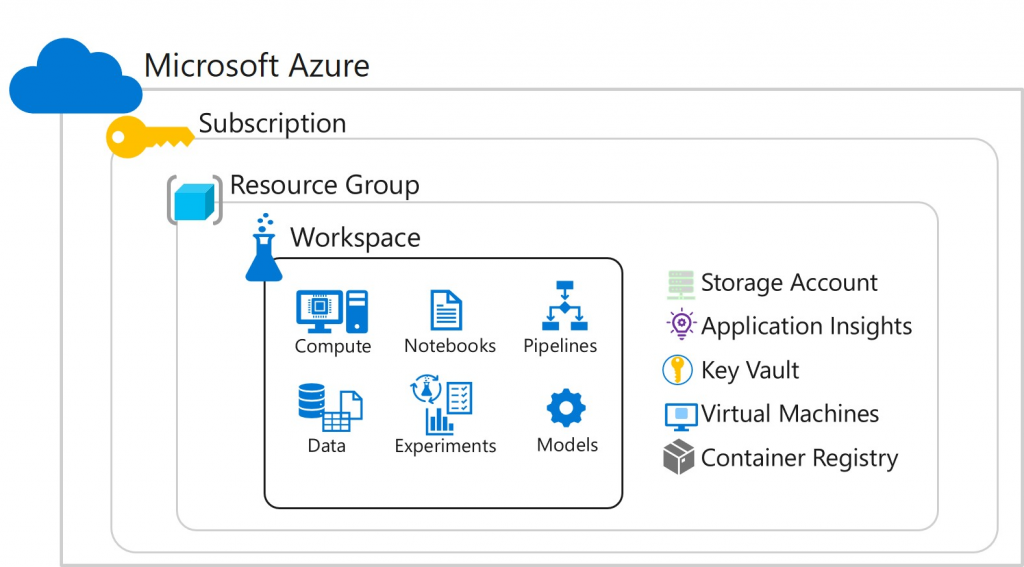Click the Experiments chart icon

(x=443, y=405)
